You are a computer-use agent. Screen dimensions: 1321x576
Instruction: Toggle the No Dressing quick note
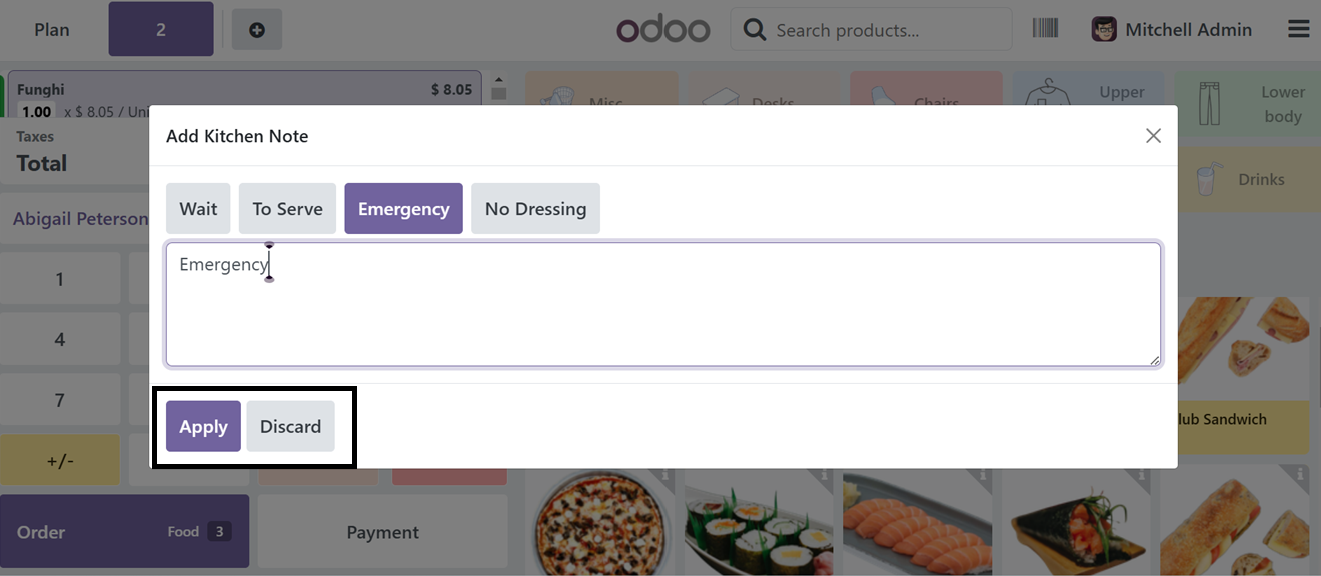[x=535, y=208]
